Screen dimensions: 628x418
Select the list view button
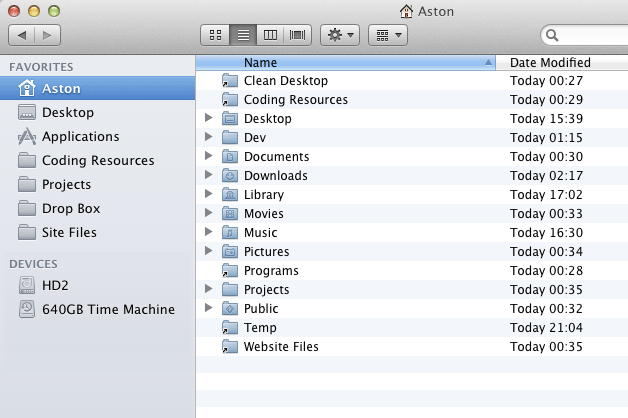242,35
